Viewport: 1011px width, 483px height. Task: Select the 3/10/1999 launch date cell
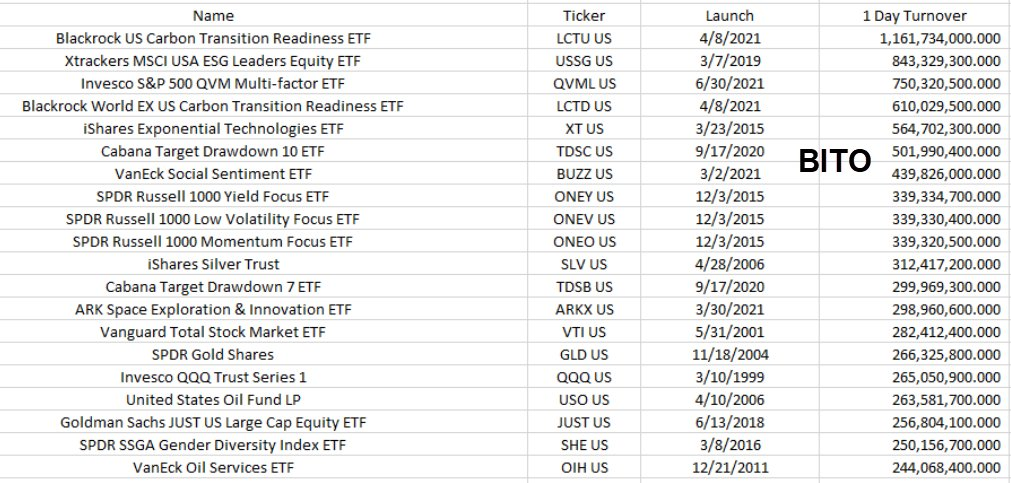[730, 377]
